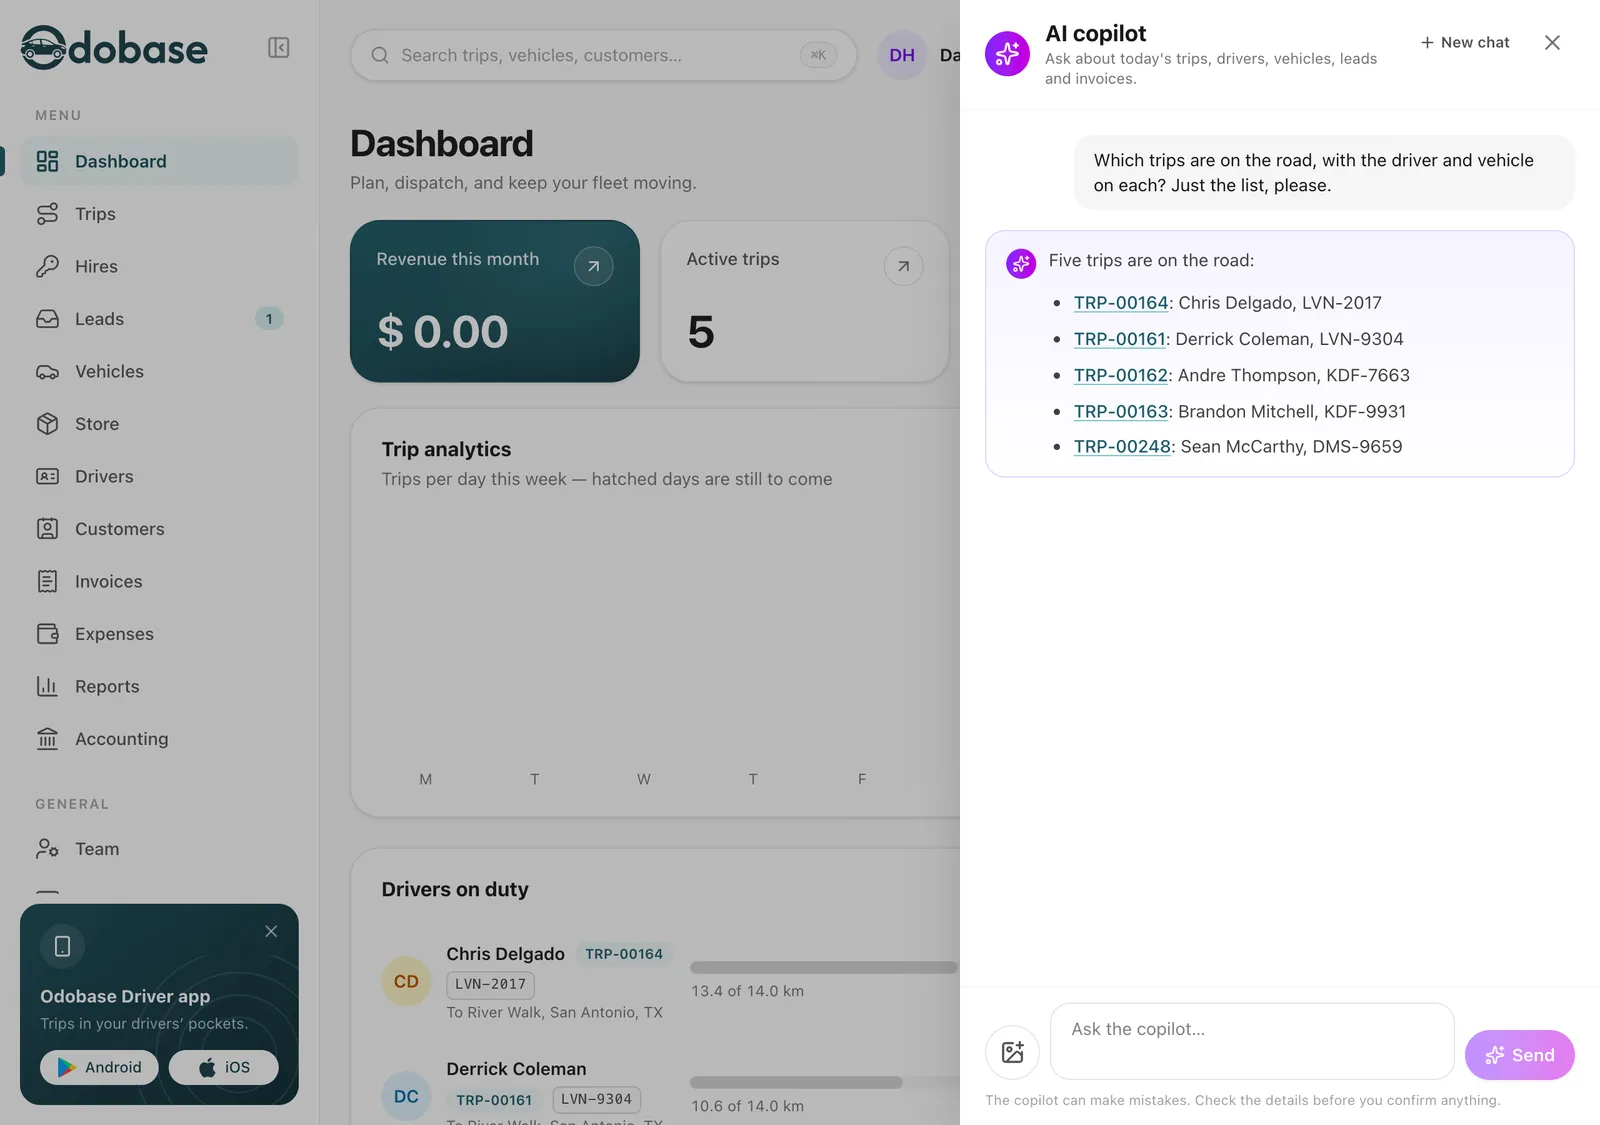Click TRP-00161 badge under Derrick Coleman
The image size is (1600, 1125).
pyautogui.click(x=494, y=1100)
